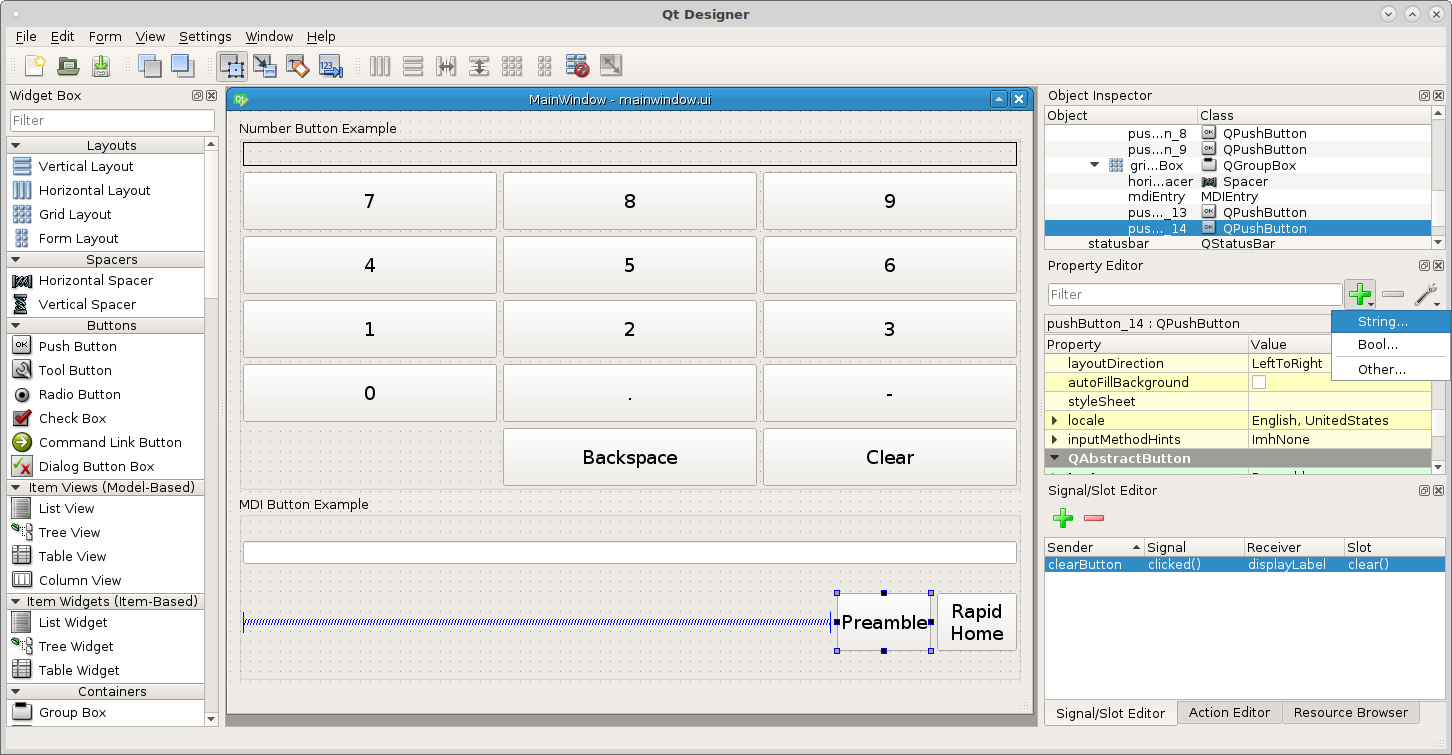
Task: Add connection with Signal/Slot green plus
Action: tap(1063, 517)
